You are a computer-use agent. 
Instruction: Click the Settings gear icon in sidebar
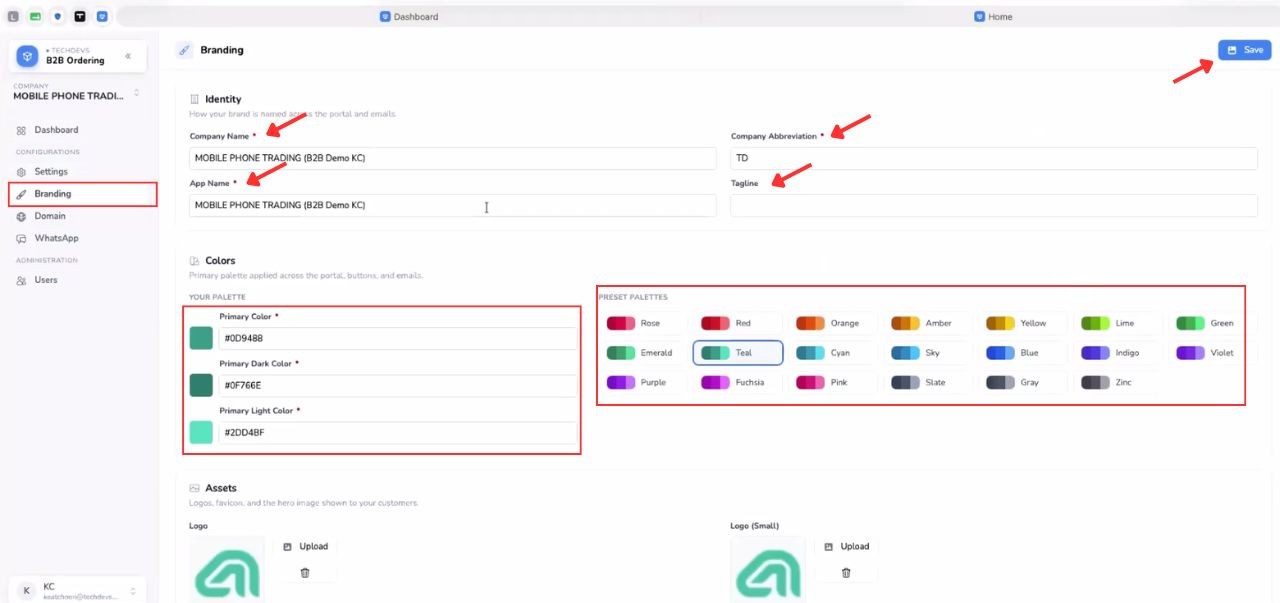tap(21, 172)
